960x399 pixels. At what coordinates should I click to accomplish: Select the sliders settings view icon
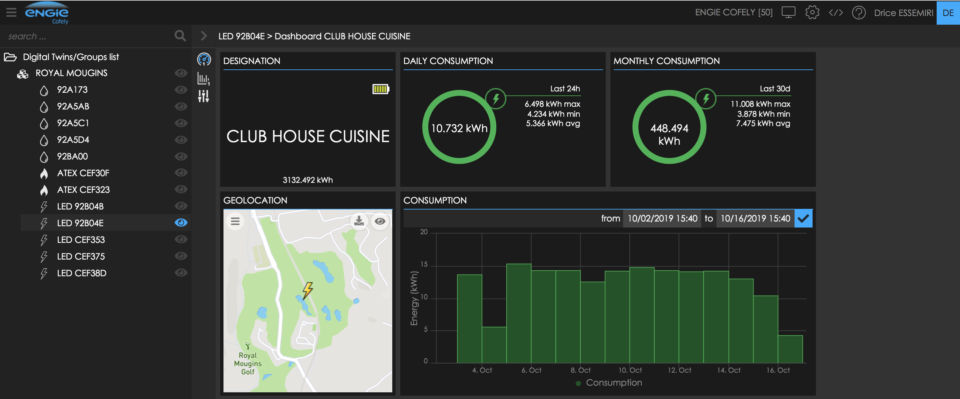point(204,96)
